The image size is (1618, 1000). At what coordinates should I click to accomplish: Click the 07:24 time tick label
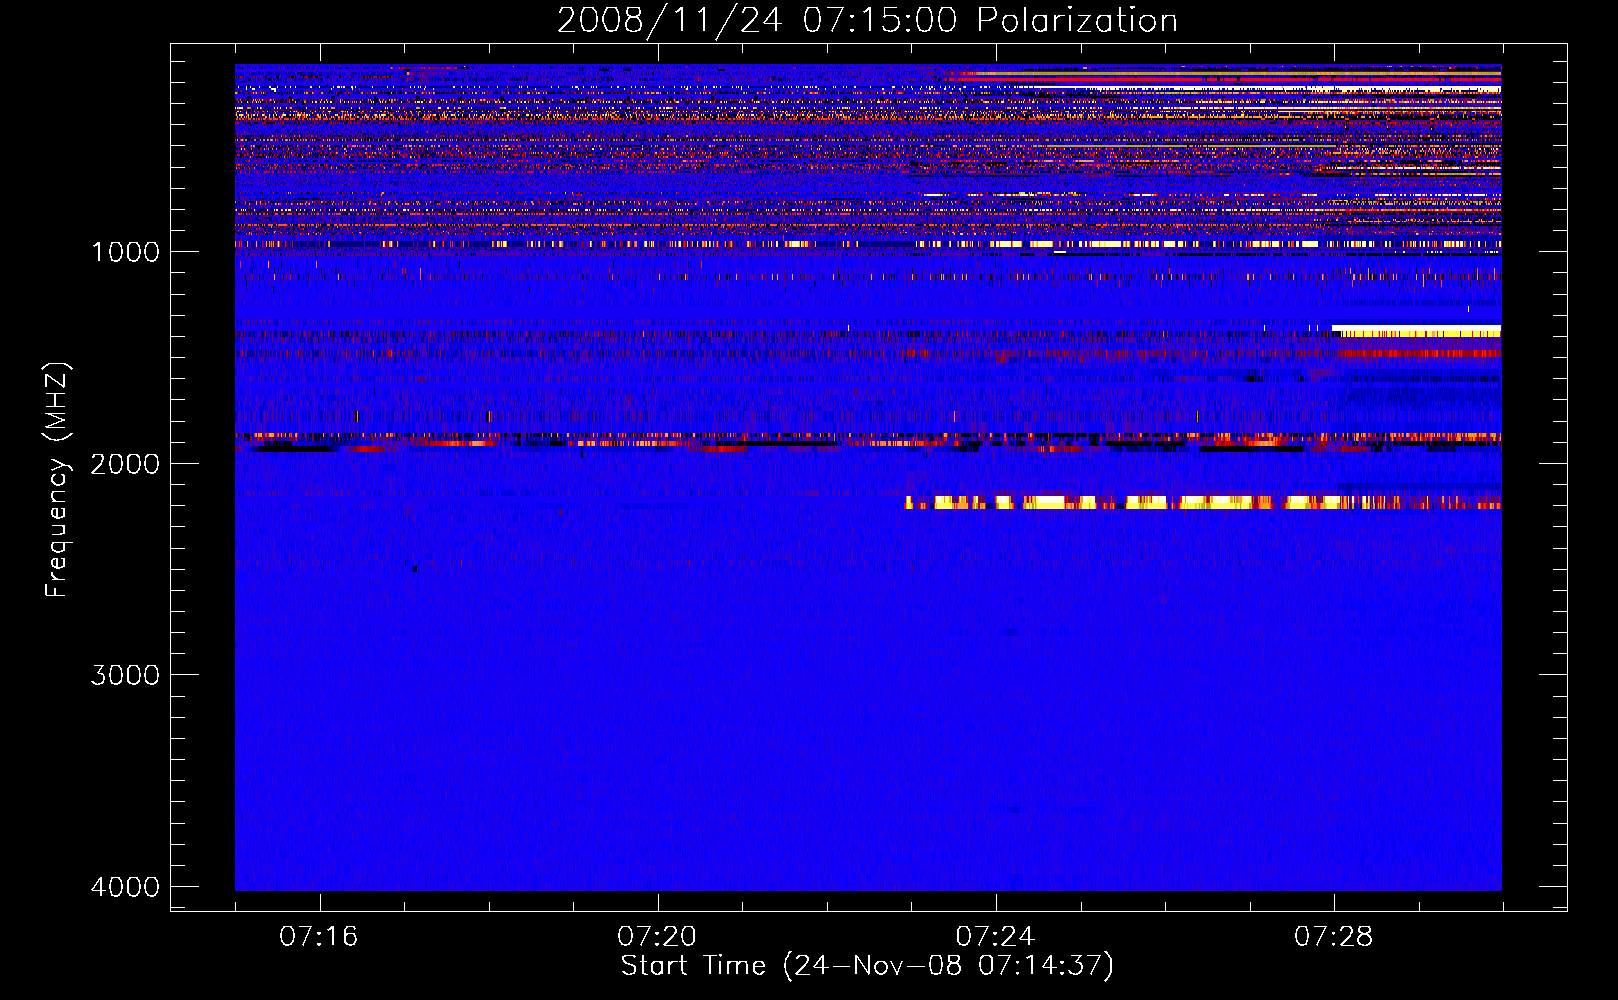pyautogui.click(x=995, y=937)
